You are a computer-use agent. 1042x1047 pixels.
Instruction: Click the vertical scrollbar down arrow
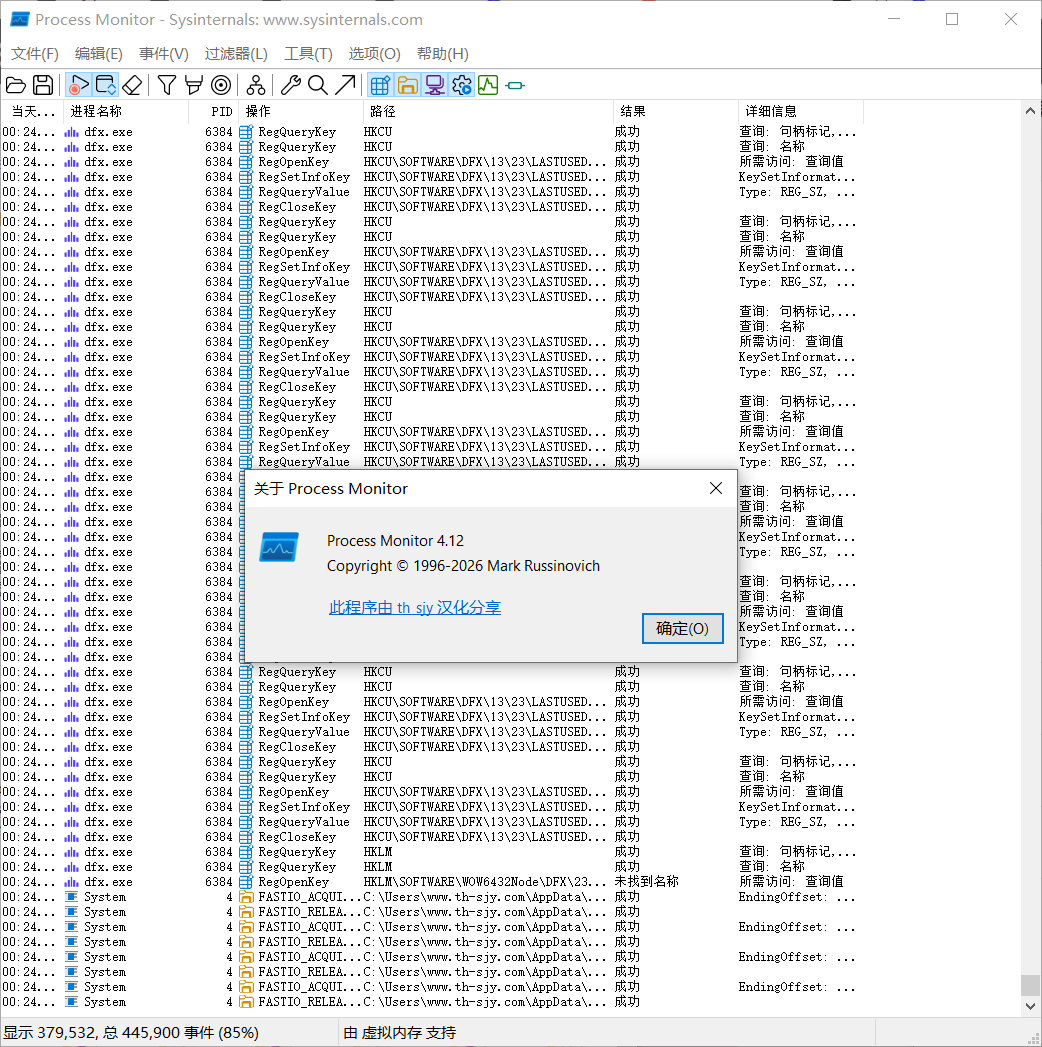pyautogui.click(x=1030, y=1006)
